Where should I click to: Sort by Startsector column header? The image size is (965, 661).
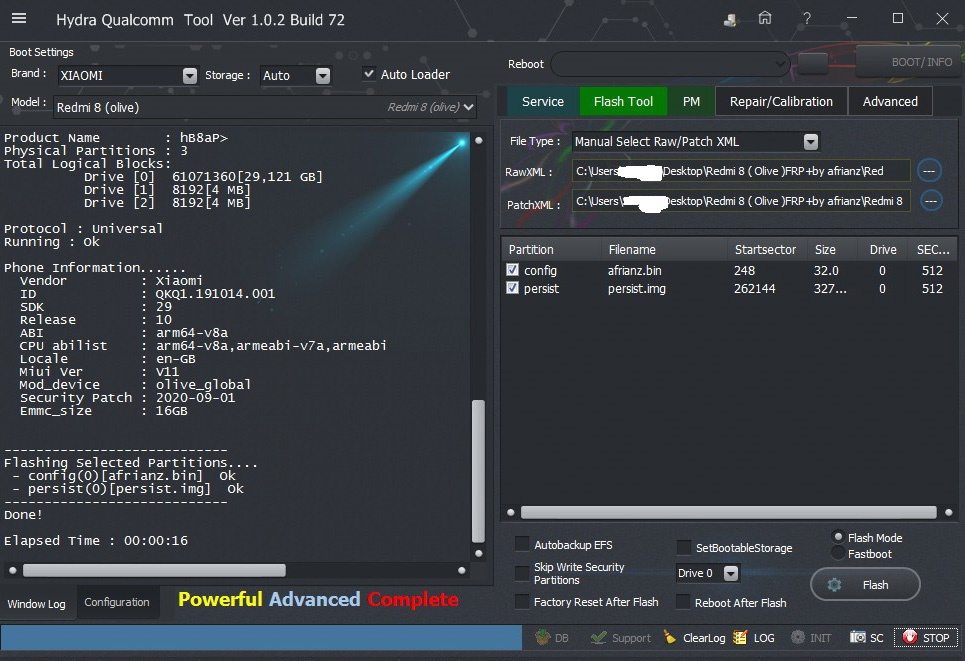click(766, 249)
